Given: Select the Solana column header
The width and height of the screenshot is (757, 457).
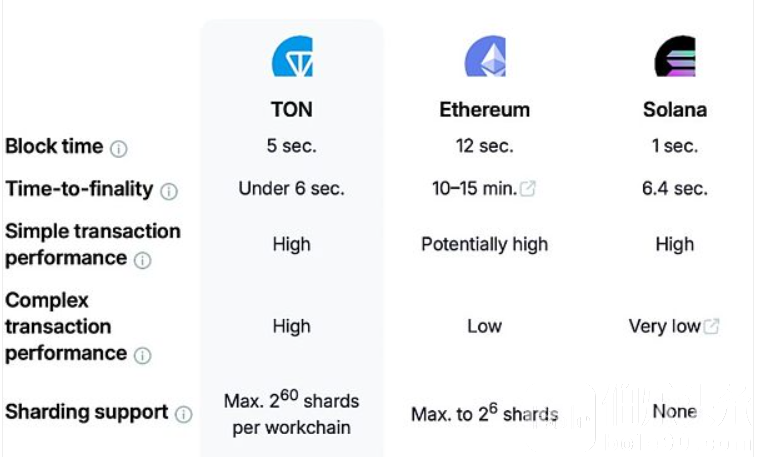Looking at the screenshot, I should 675,109.
